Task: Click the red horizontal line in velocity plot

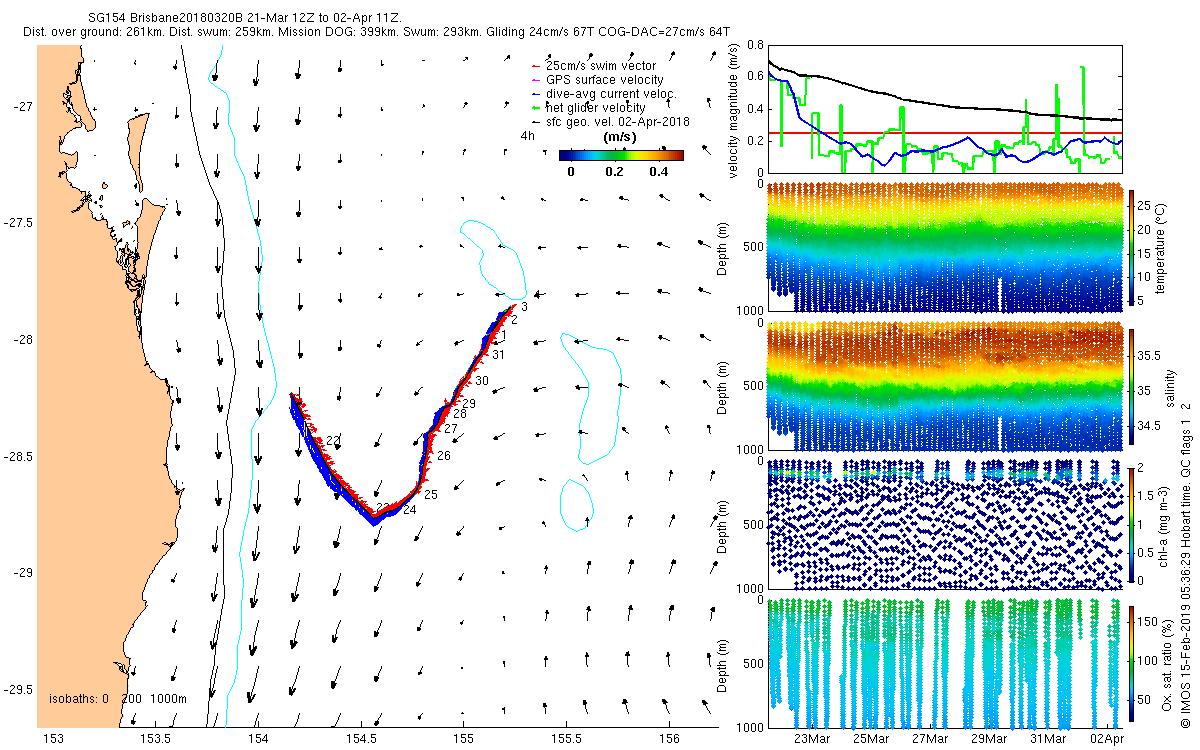Action: click(x=944, y=133)
